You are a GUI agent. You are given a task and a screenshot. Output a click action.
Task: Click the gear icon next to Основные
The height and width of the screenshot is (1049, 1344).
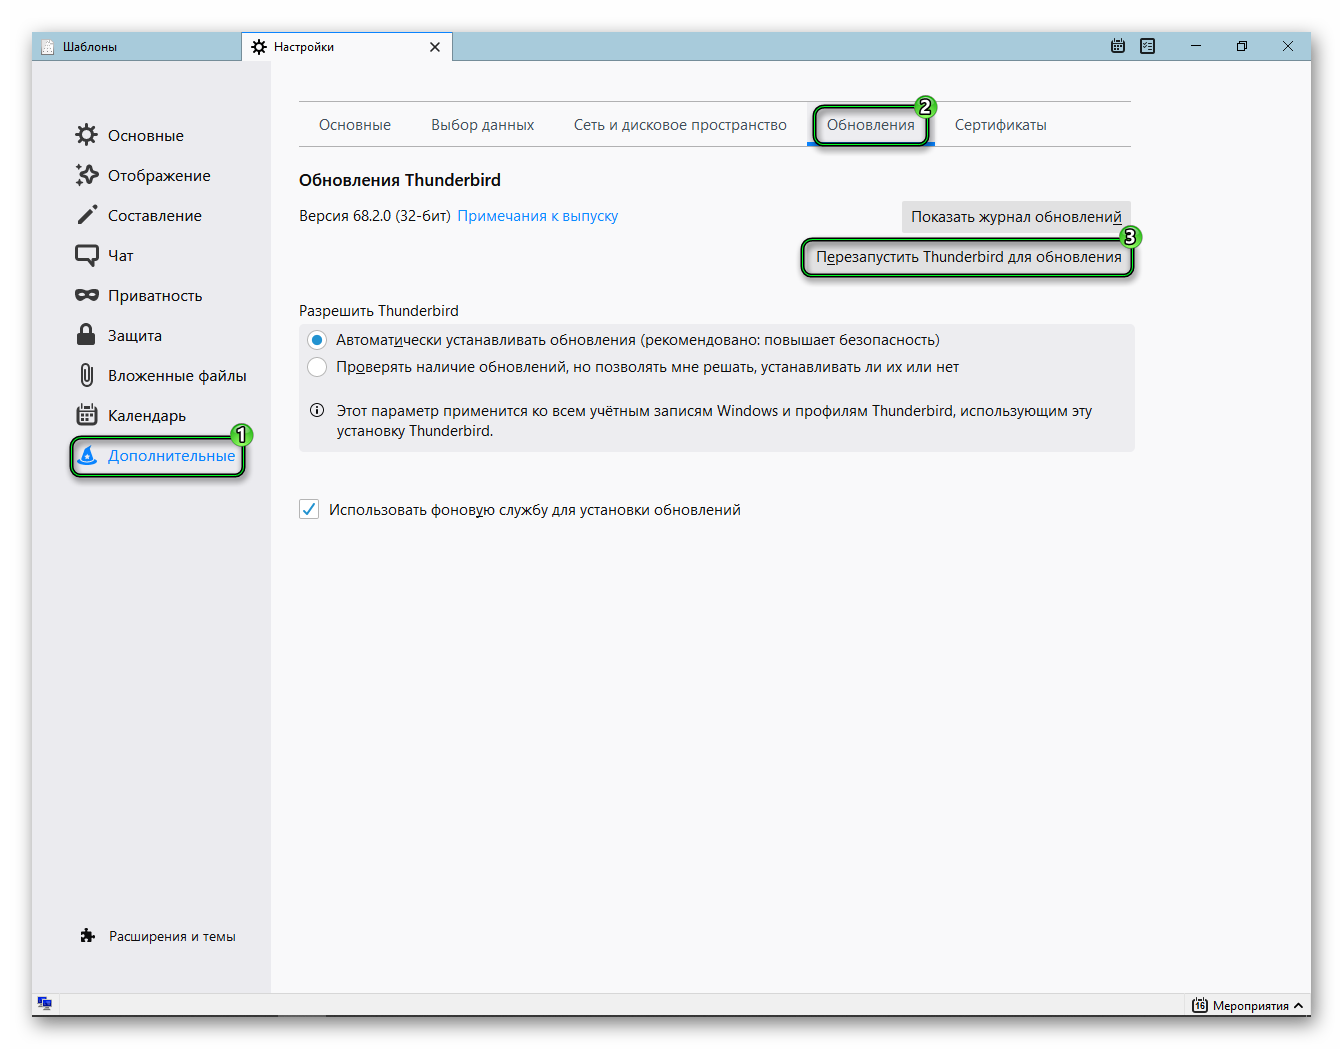point(87,135)
